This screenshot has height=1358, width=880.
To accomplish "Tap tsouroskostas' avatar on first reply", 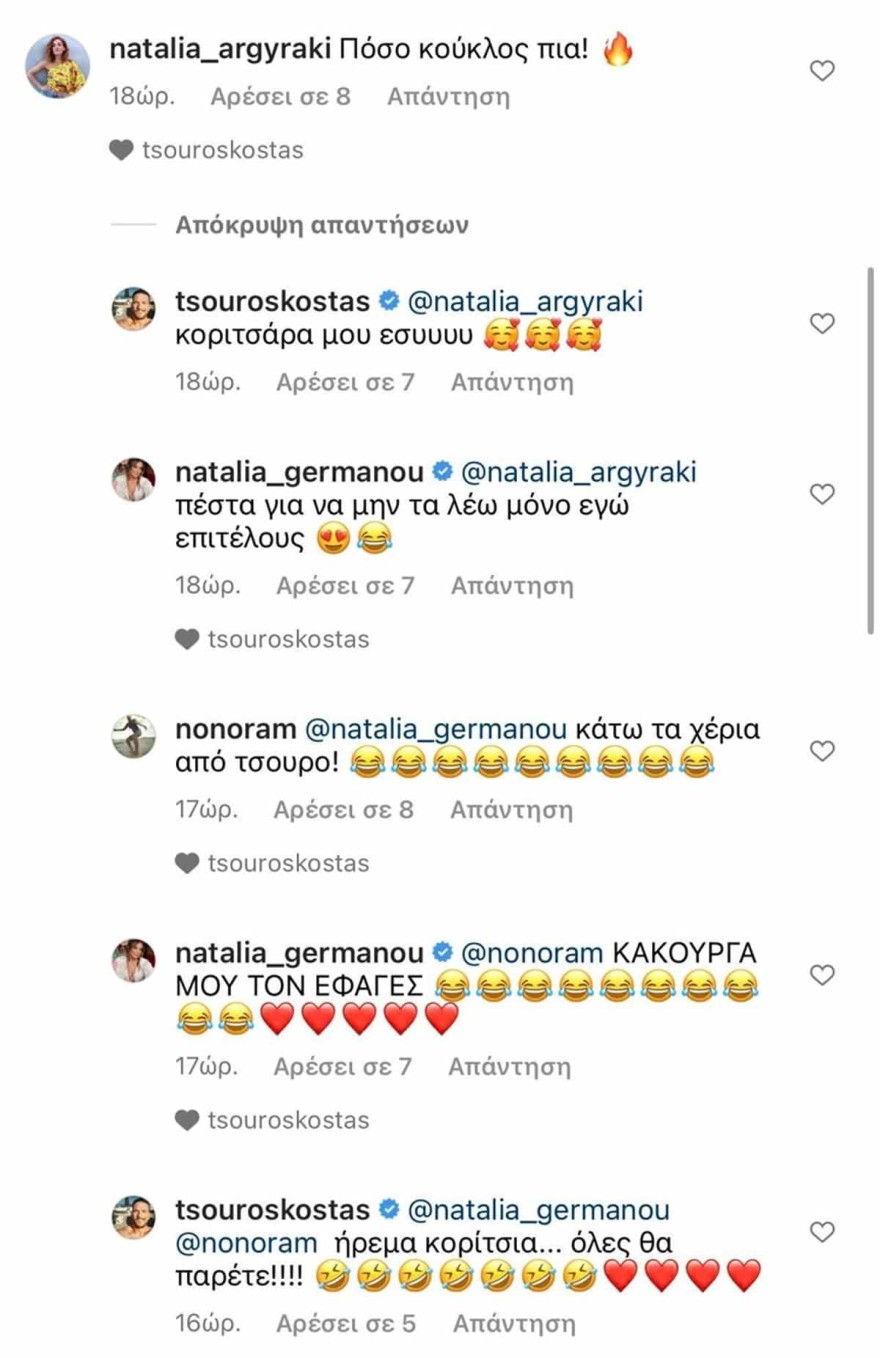I will [x=132, y=309].
